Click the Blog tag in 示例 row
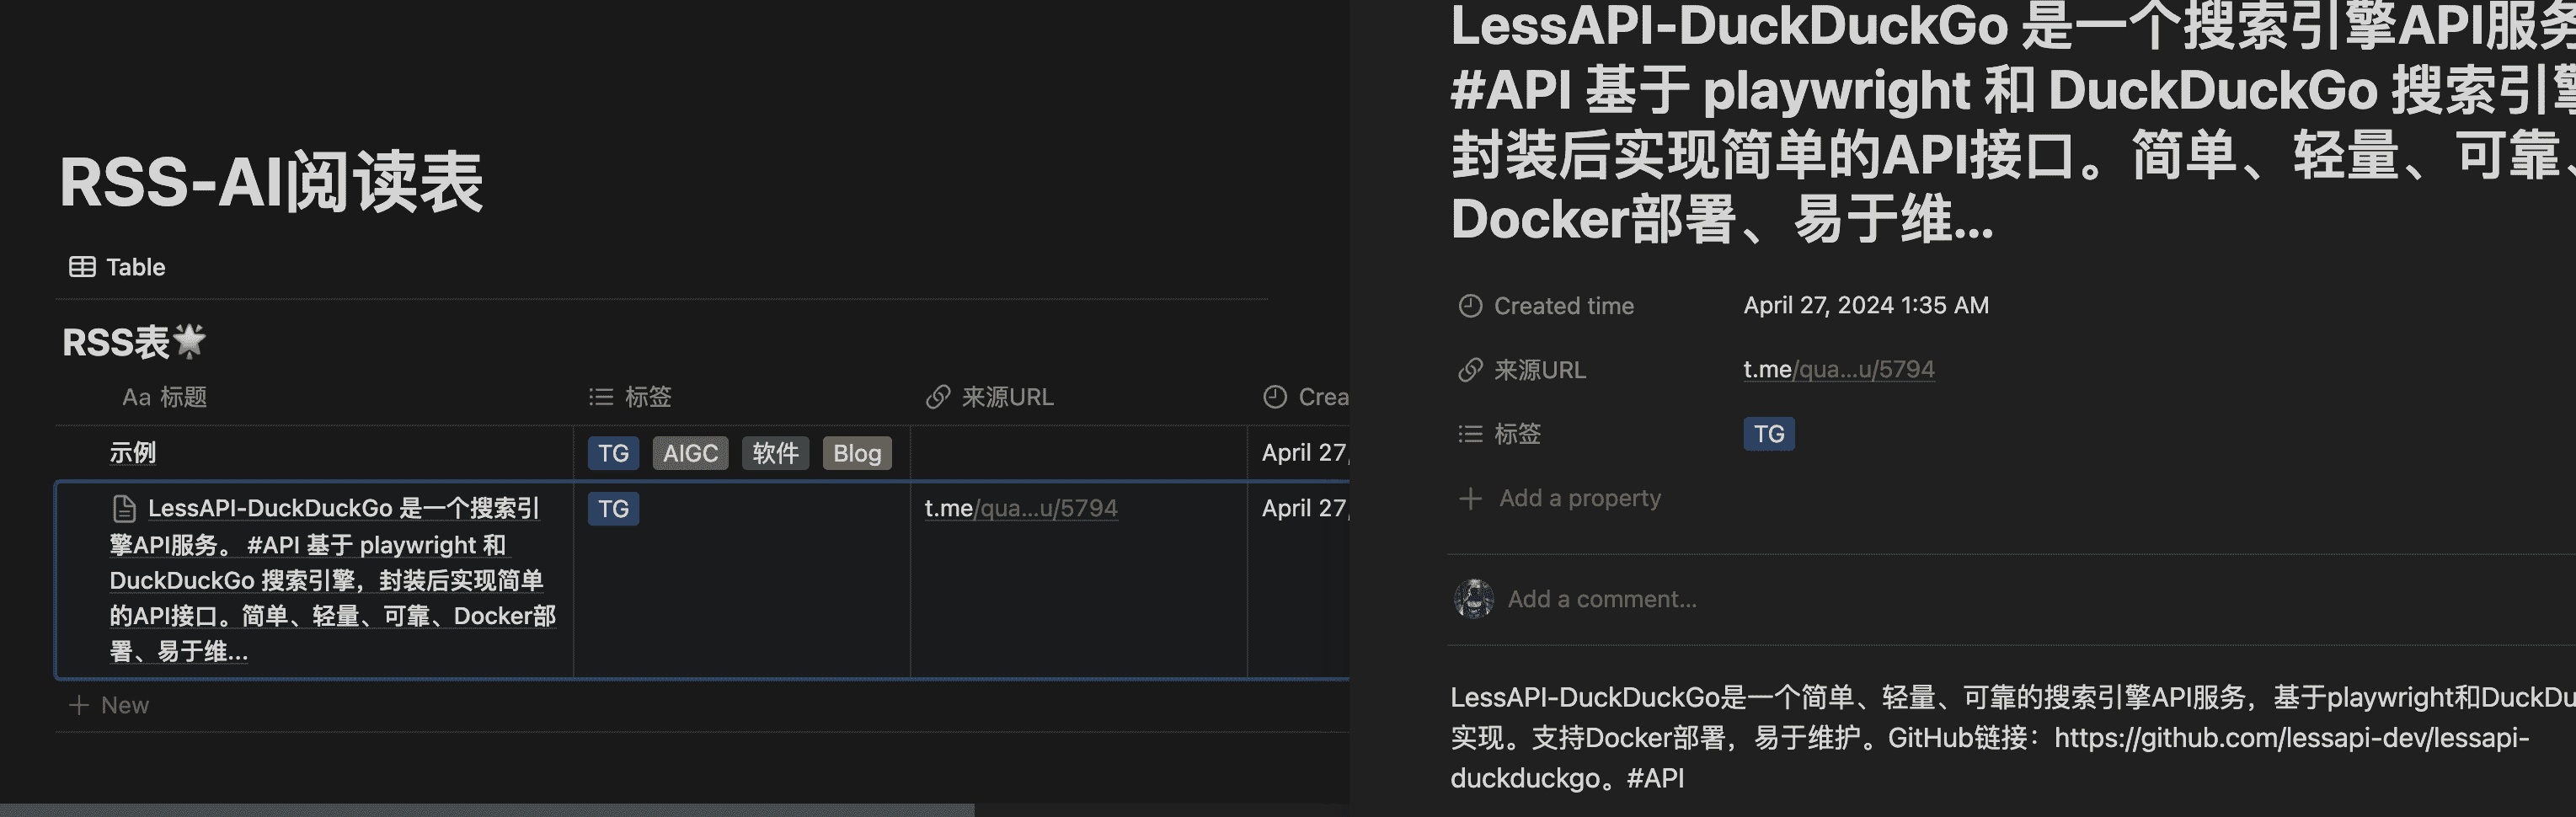This screenshot has width=2576, height=817. coord(857,453)
